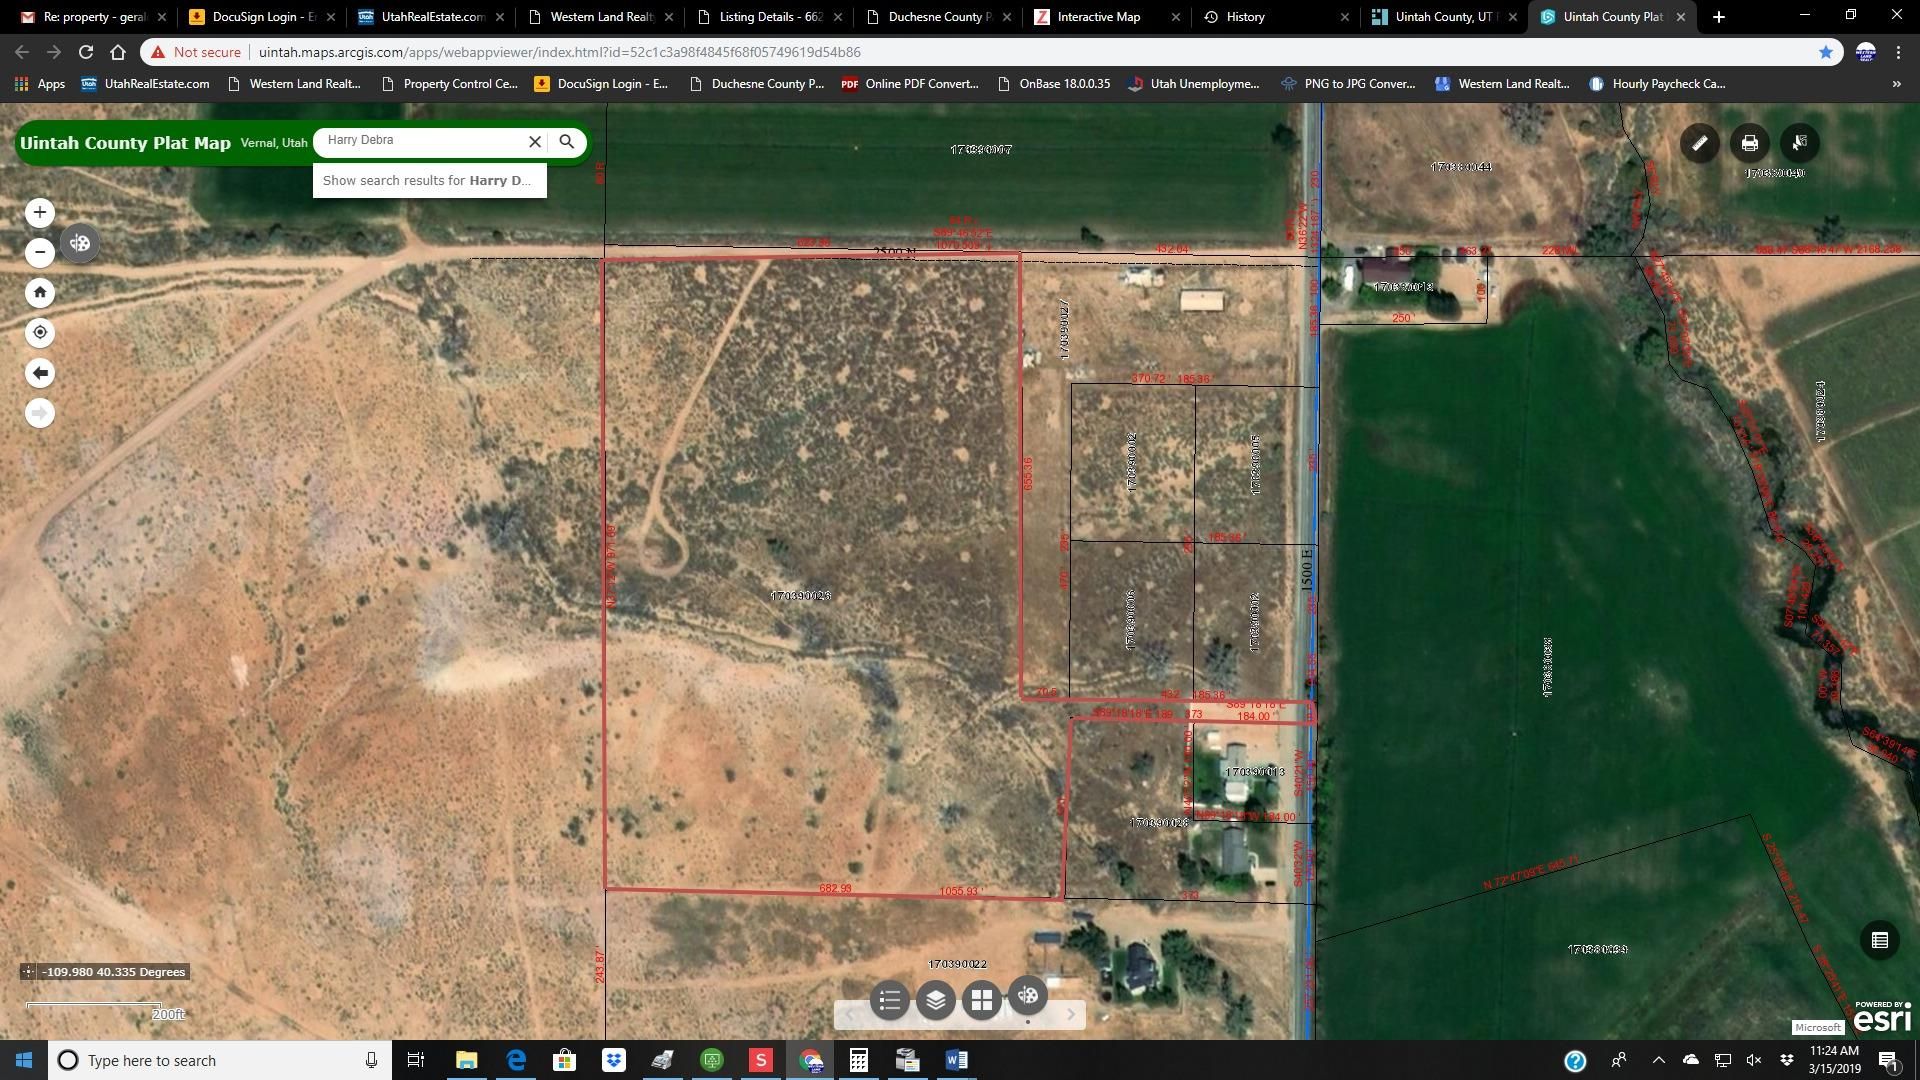Zoom in using the plus button
The width and height of the screenshot is (1920, 1080).
(x=40, y=212)
